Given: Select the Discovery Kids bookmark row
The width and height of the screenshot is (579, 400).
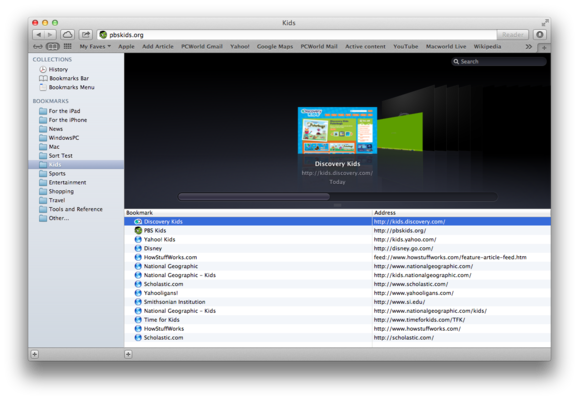Looking at the screenshot, I should click(x=338, y=222).
